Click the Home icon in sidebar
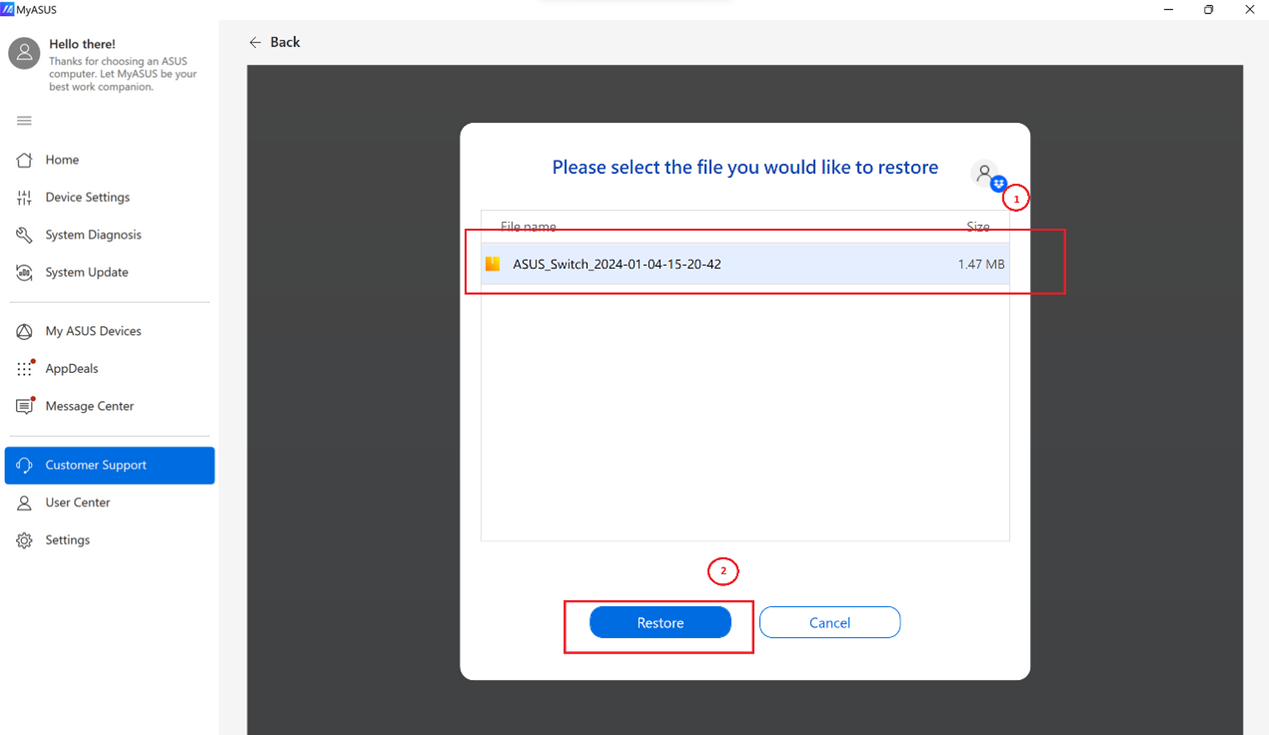 [25, 160]
